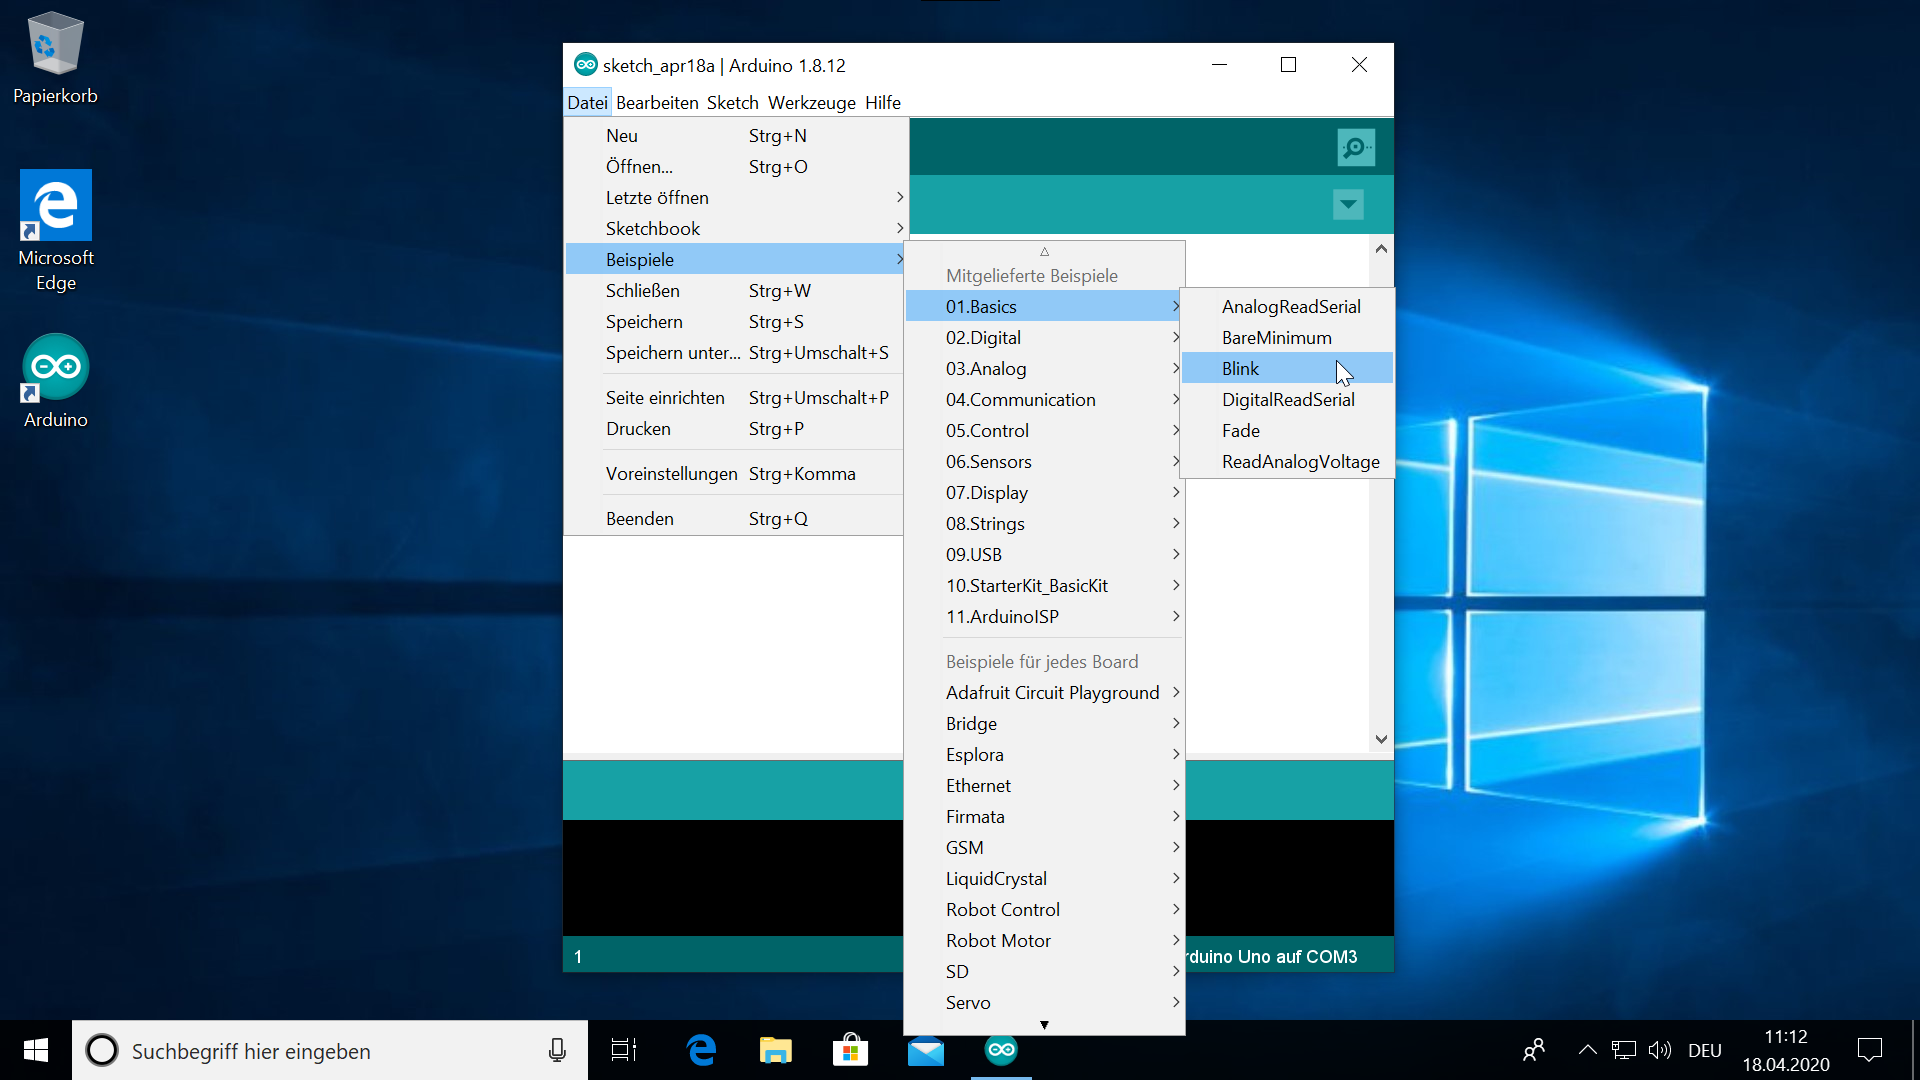Click the examples menu scroll-down arrow

pos(1044,1025)
